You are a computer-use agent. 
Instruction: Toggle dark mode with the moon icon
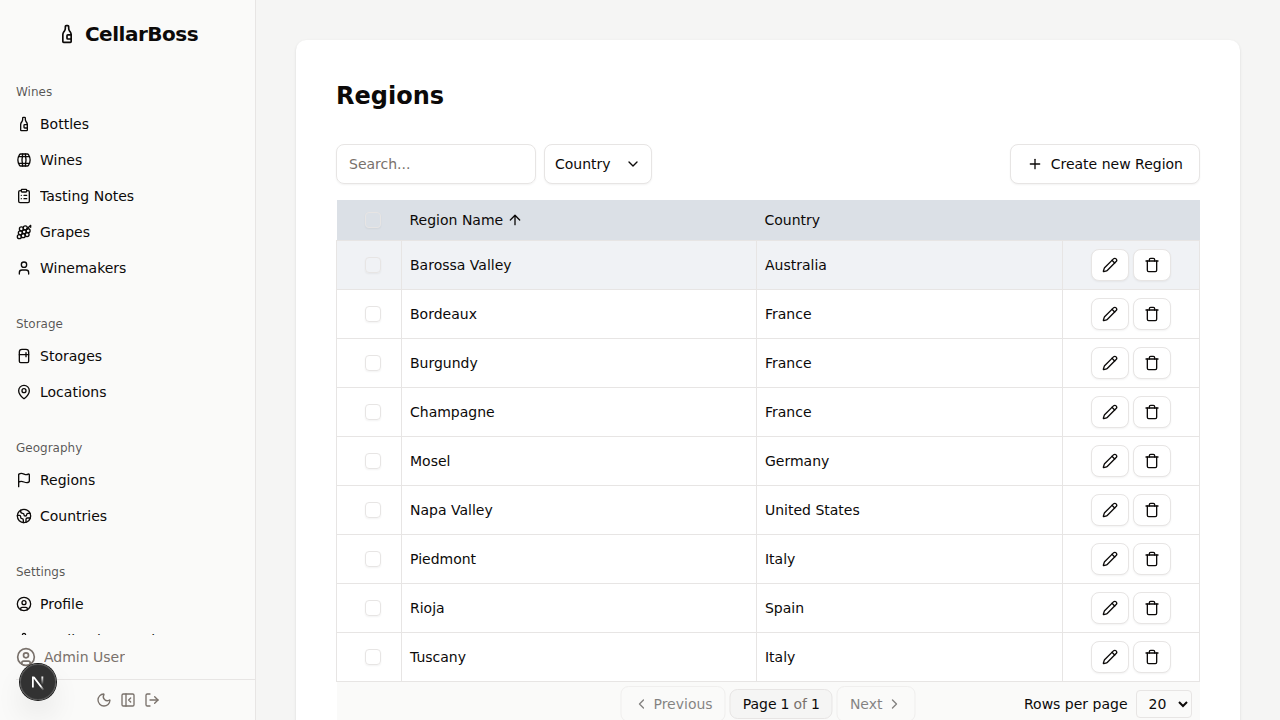tap(104, 700)
